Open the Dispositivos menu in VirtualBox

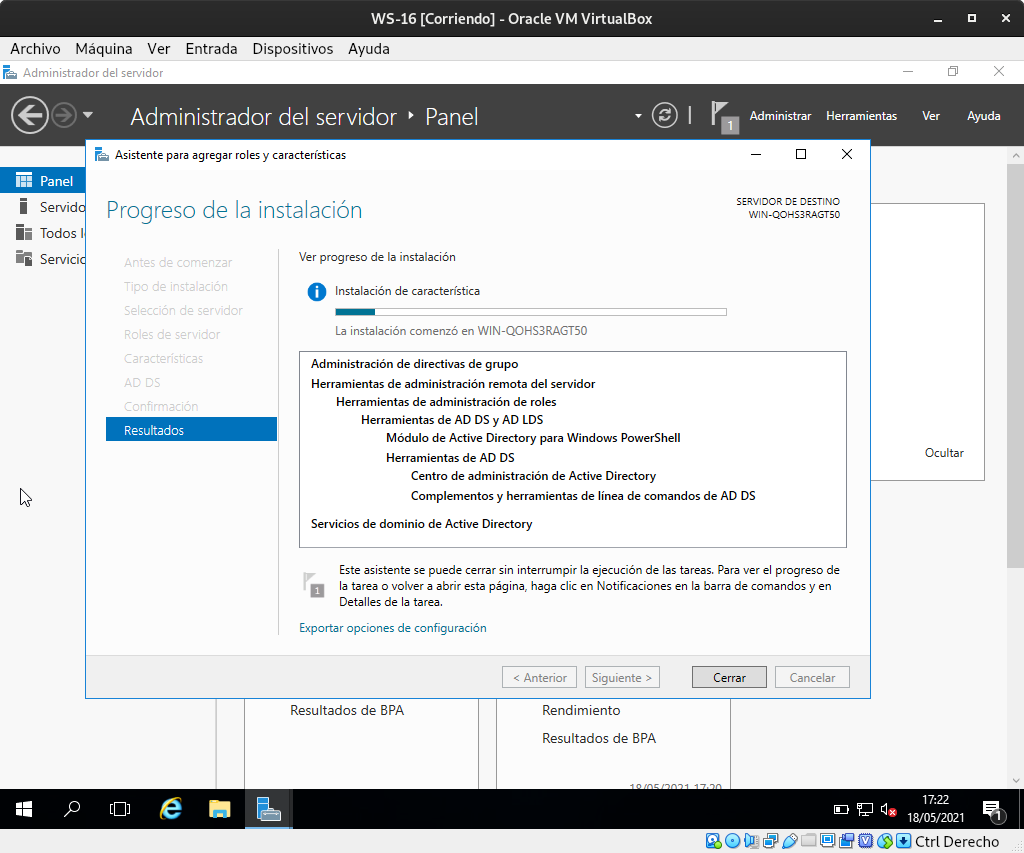(x=292, y=48)
